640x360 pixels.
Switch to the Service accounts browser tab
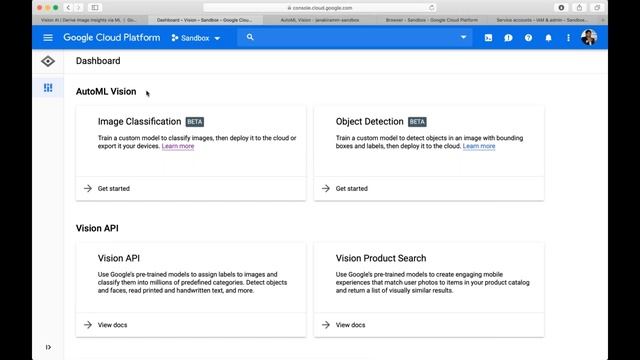pyautogui.click(x=542, y=20)
